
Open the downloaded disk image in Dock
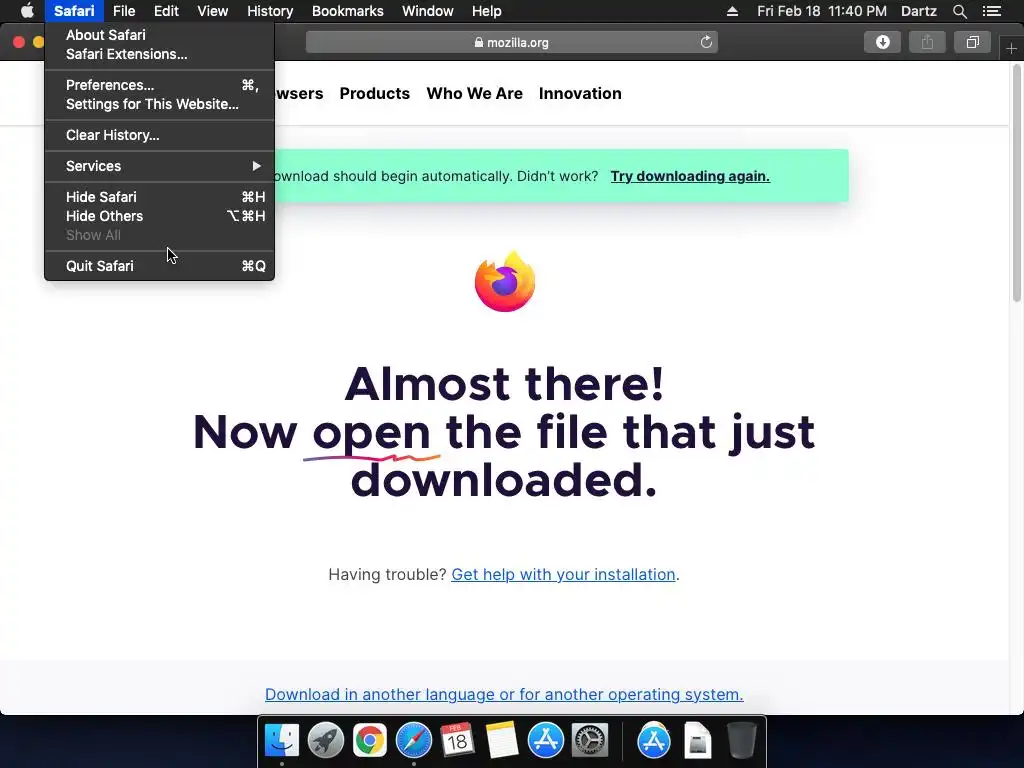pyautogui.click(x=697, y=741)
